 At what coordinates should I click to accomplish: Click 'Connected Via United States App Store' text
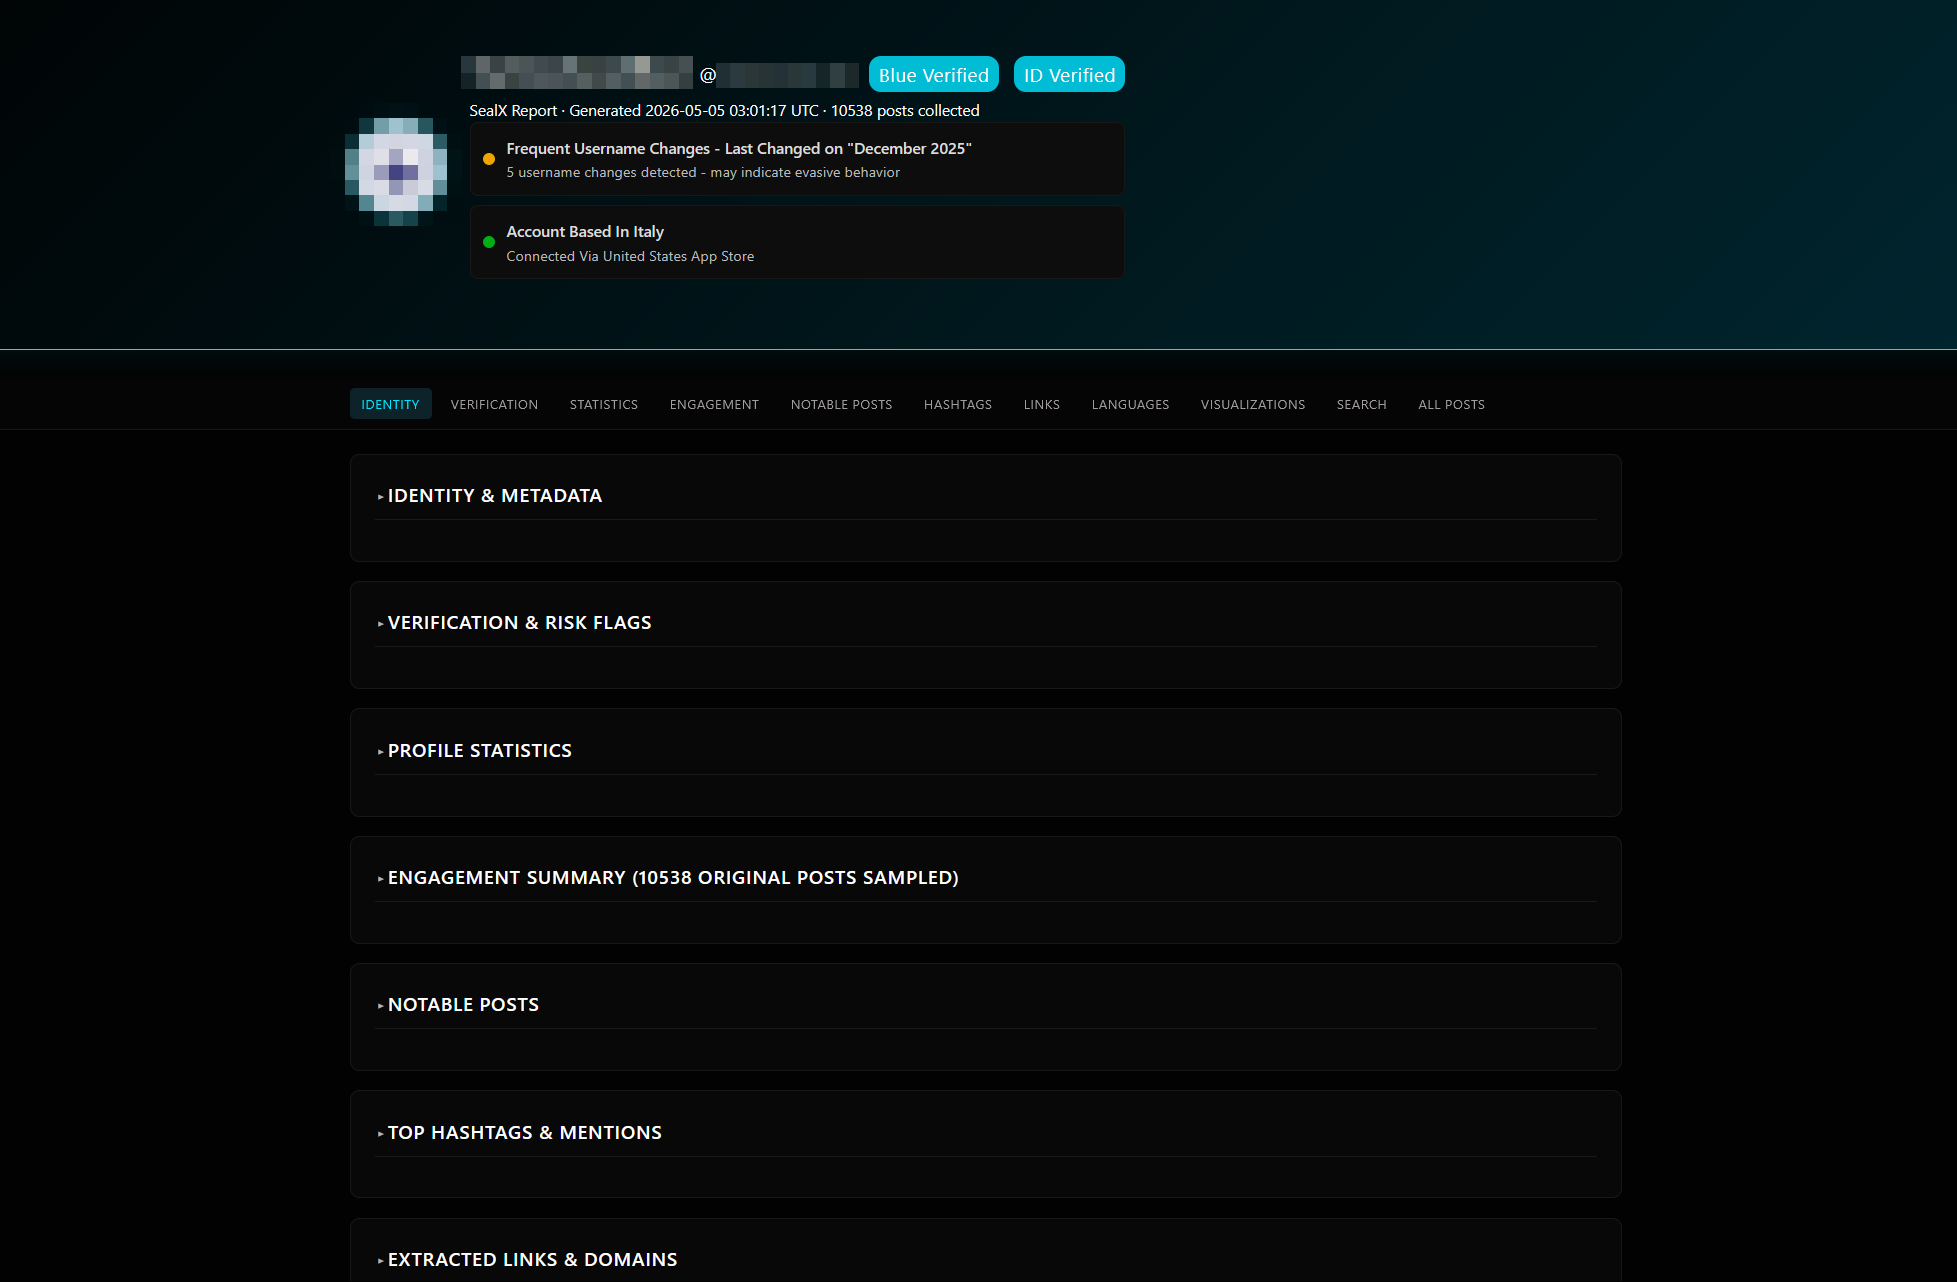coord(630,256)
